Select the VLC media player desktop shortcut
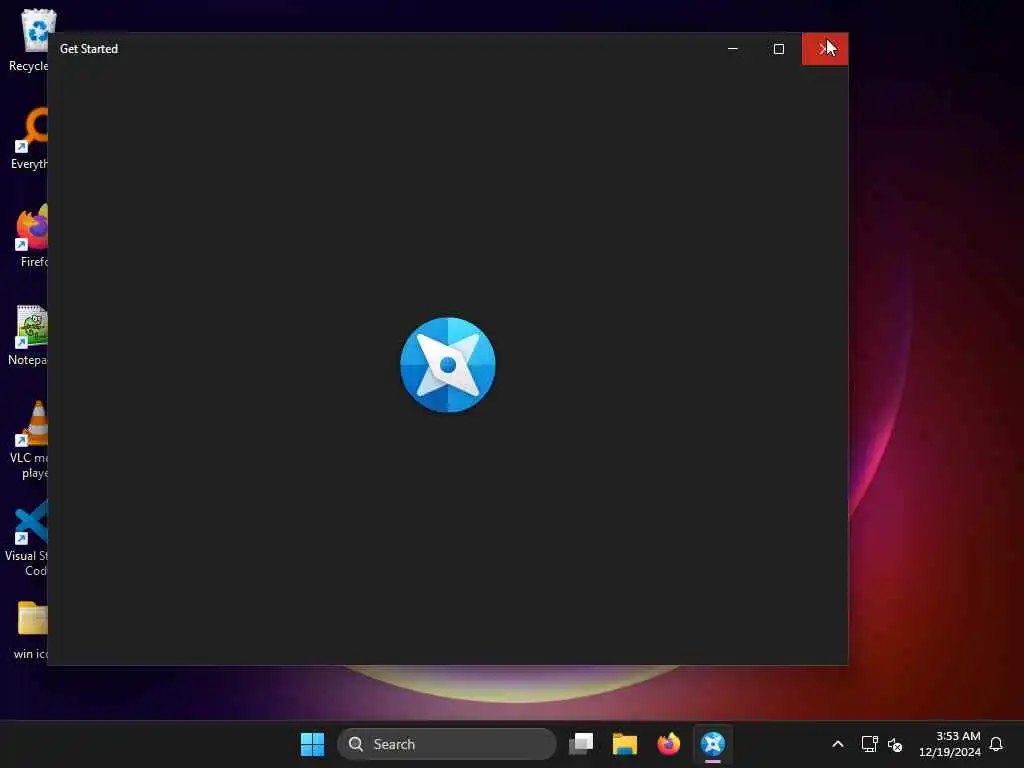Screen dimensions: 1024x768 pyautogui.click(x=29, y=440)
